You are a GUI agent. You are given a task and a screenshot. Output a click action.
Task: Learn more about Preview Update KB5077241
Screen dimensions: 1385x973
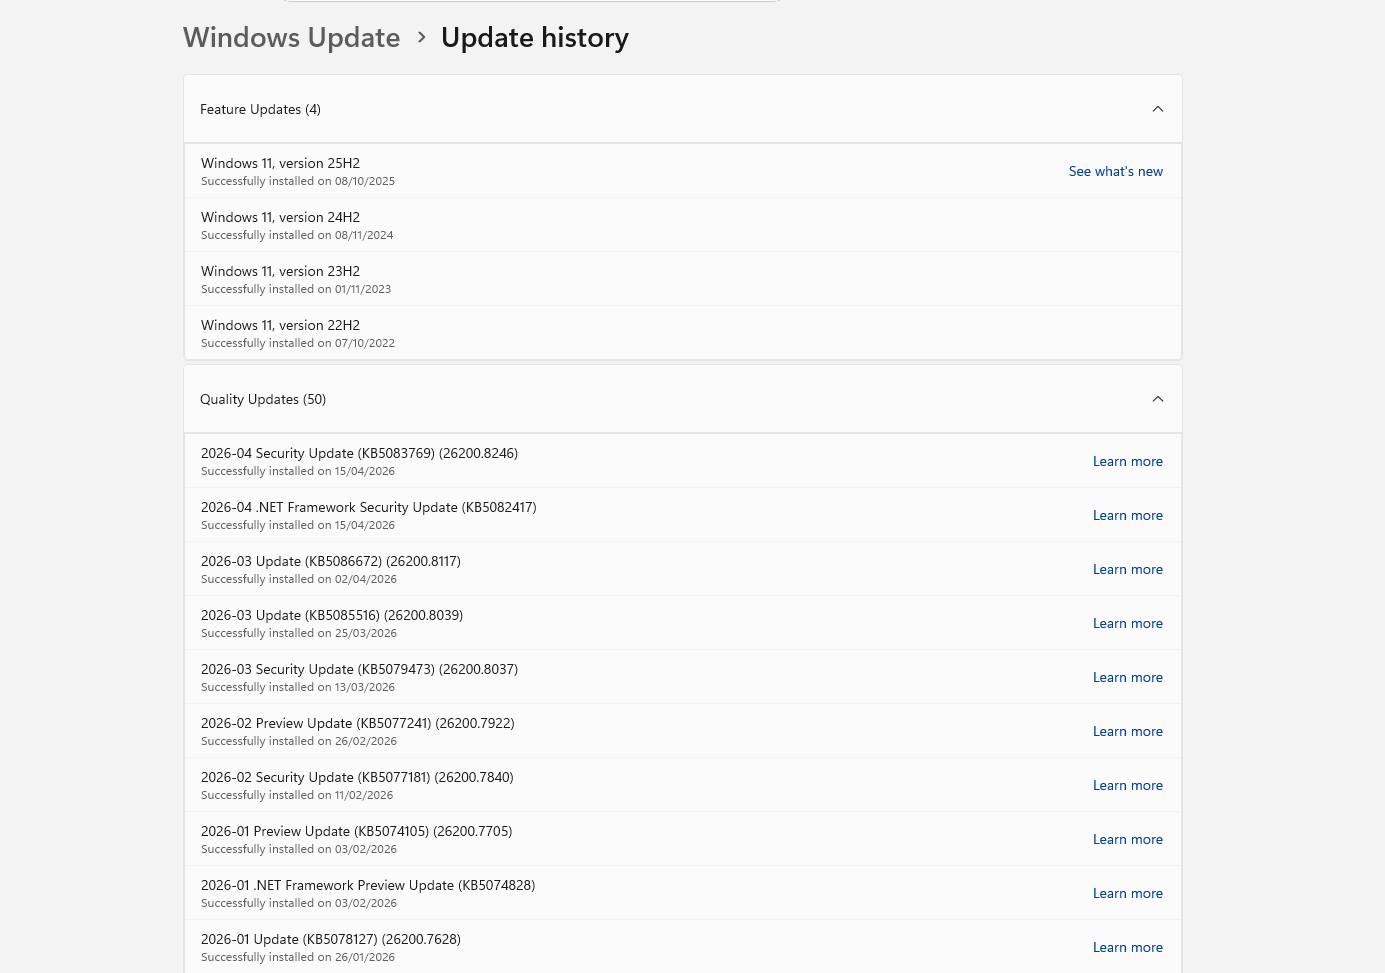coord(1127,731)
